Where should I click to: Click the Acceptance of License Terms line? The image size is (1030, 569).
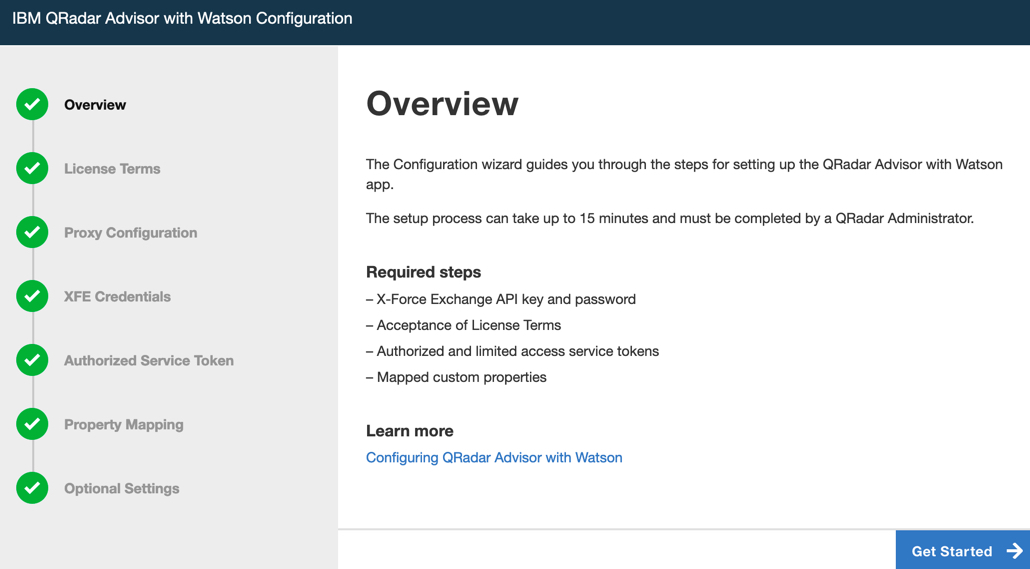(x=464, y=325)
